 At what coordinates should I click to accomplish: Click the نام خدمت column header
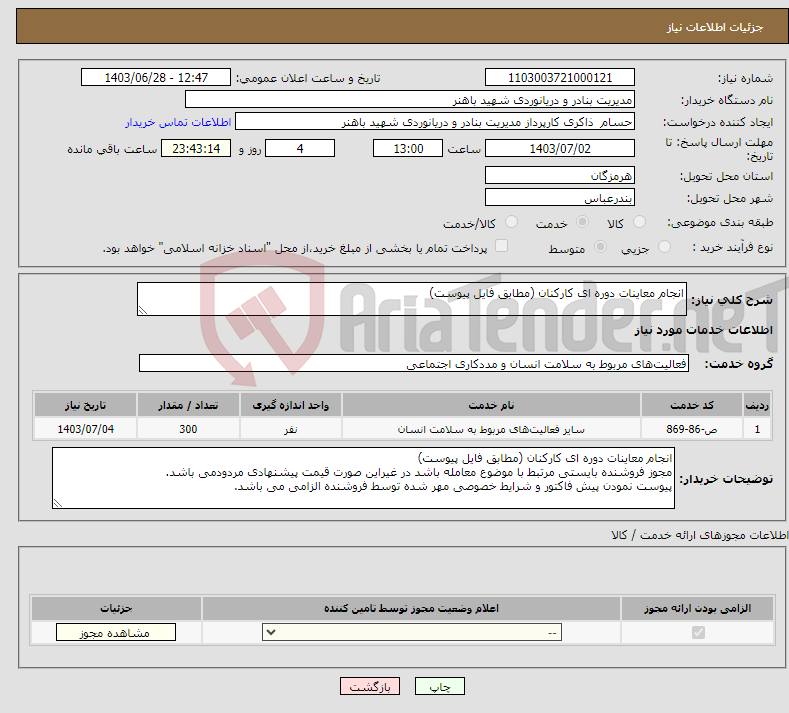click(x=491, y=405)
